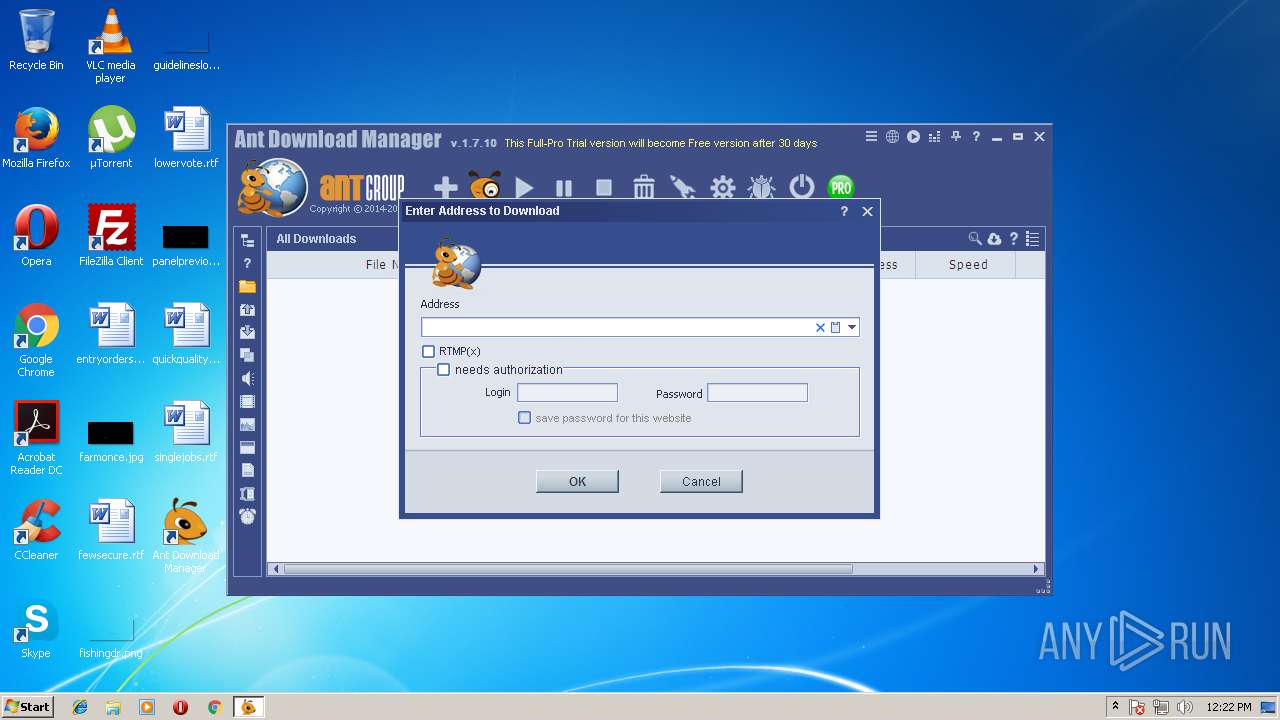1280x720 pixels.
Task: Open Internet Explorer from the taskbar
Action: click(80, 707)
